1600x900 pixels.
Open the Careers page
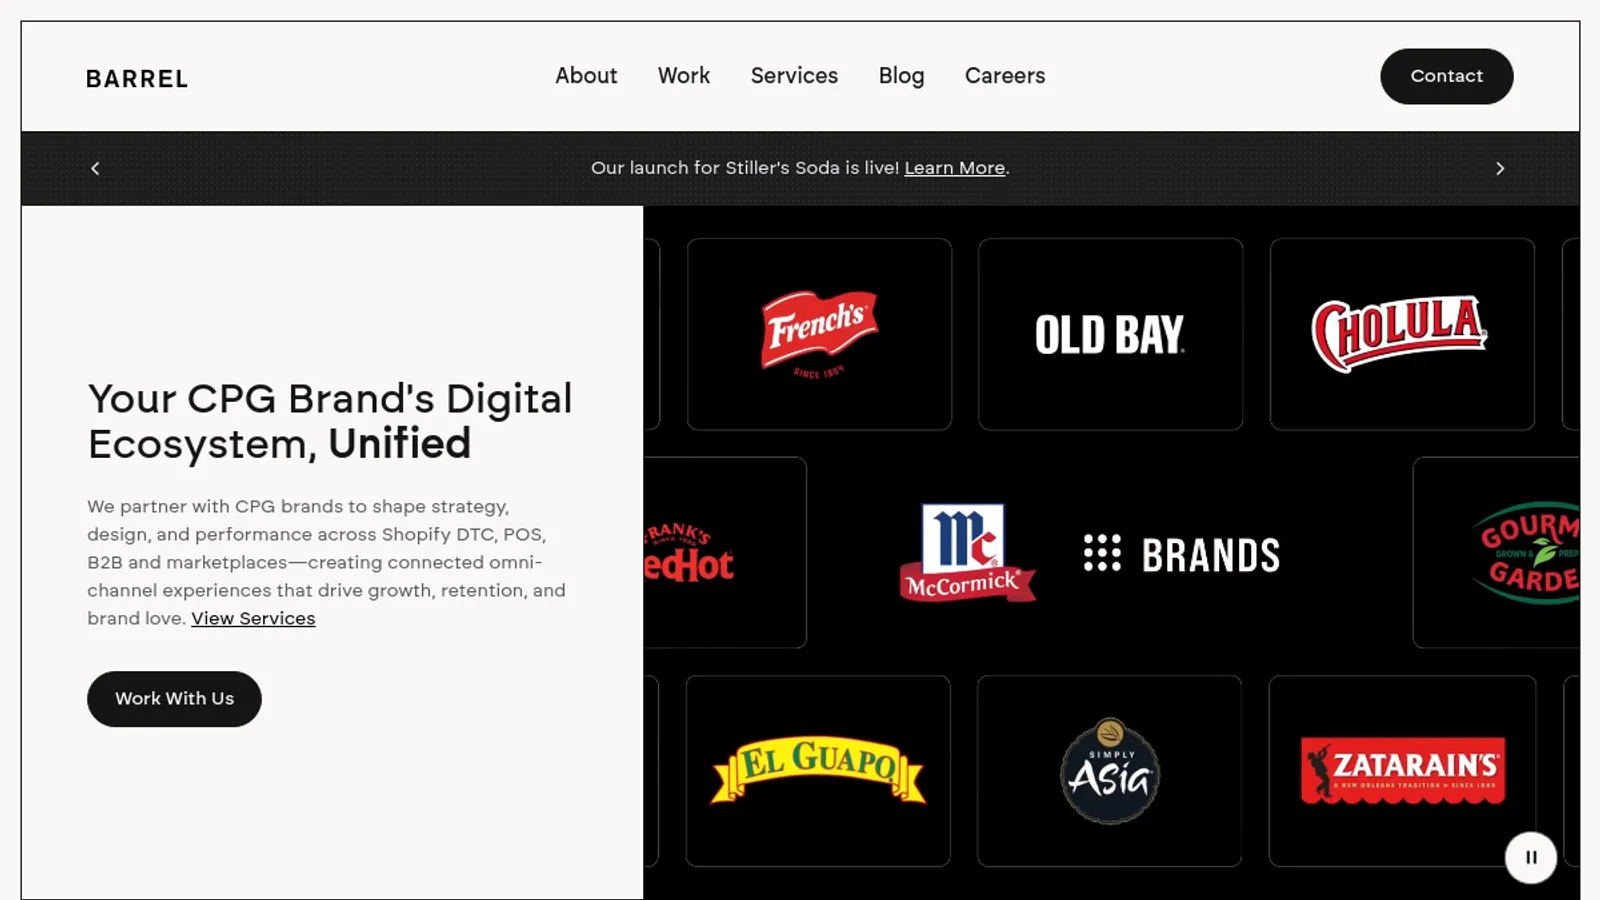coord(1005,76)
